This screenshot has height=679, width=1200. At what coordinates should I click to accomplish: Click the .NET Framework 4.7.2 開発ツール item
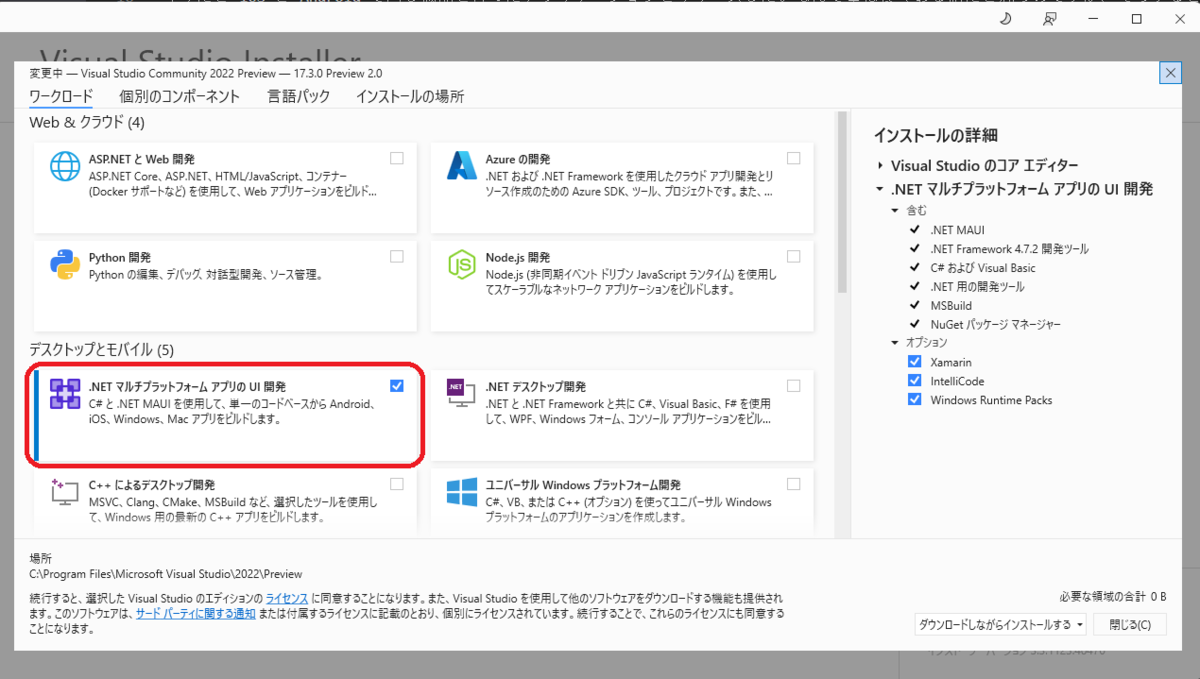[x=1009, y=249]
